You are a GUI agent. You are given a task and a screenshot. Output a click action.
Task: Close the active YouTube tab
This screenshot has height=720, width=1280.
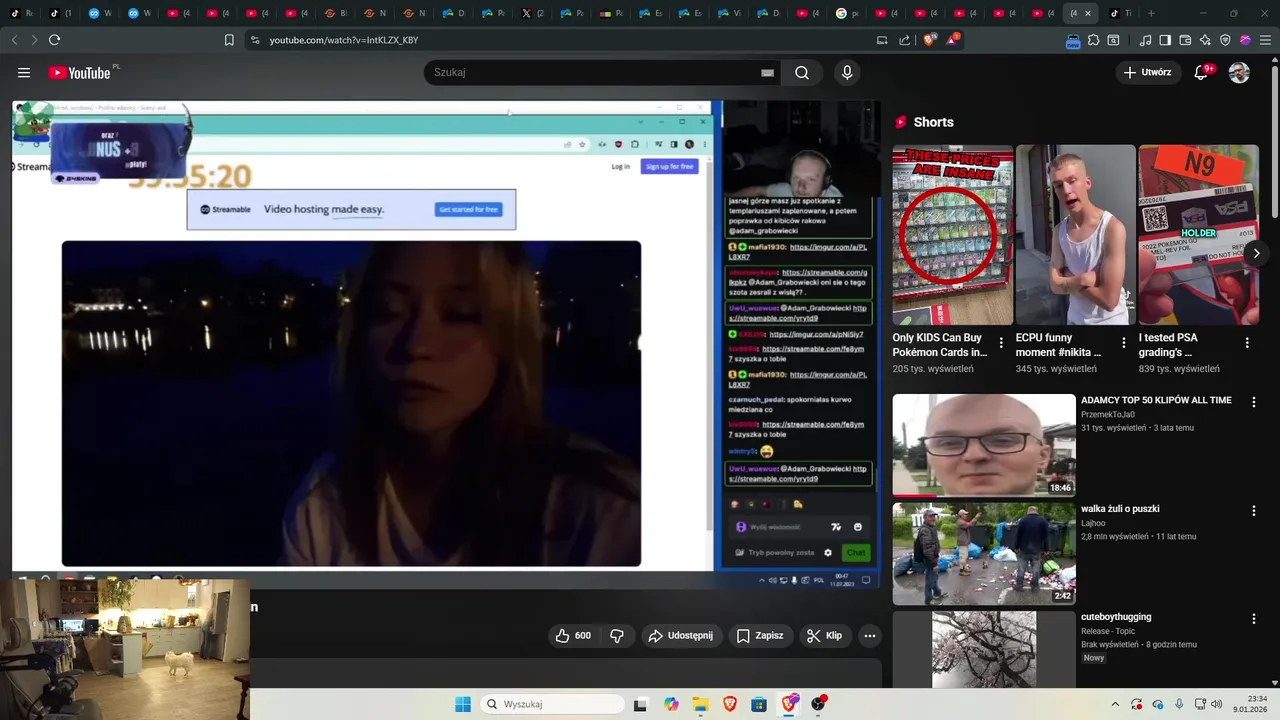pyautogui.click(x=1088, y=13)
